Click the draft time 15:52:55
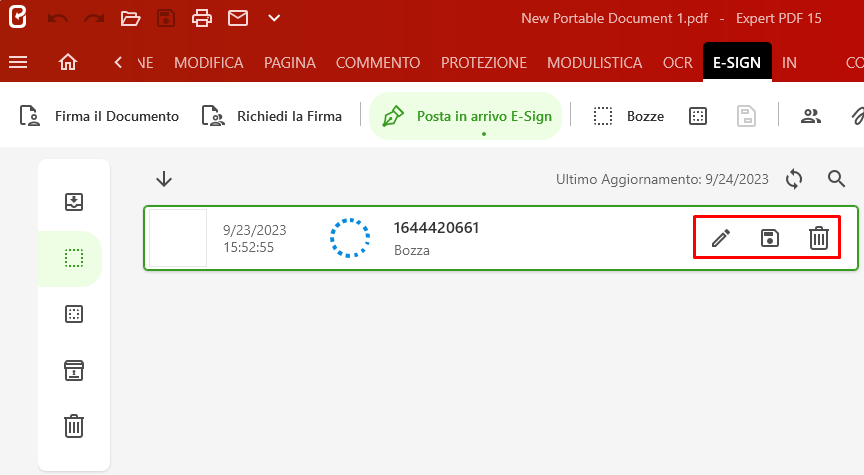The height and width of the screenshot is (475, 864). (x=249, y=247)
